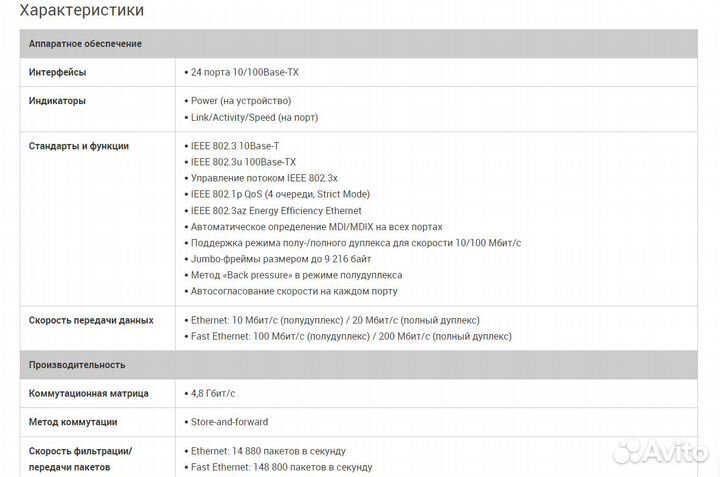Viewport: 720px width, 477px height.
Task: Click the 24 порта 10/100Base-TX text
Action: [x=243, y=72]
